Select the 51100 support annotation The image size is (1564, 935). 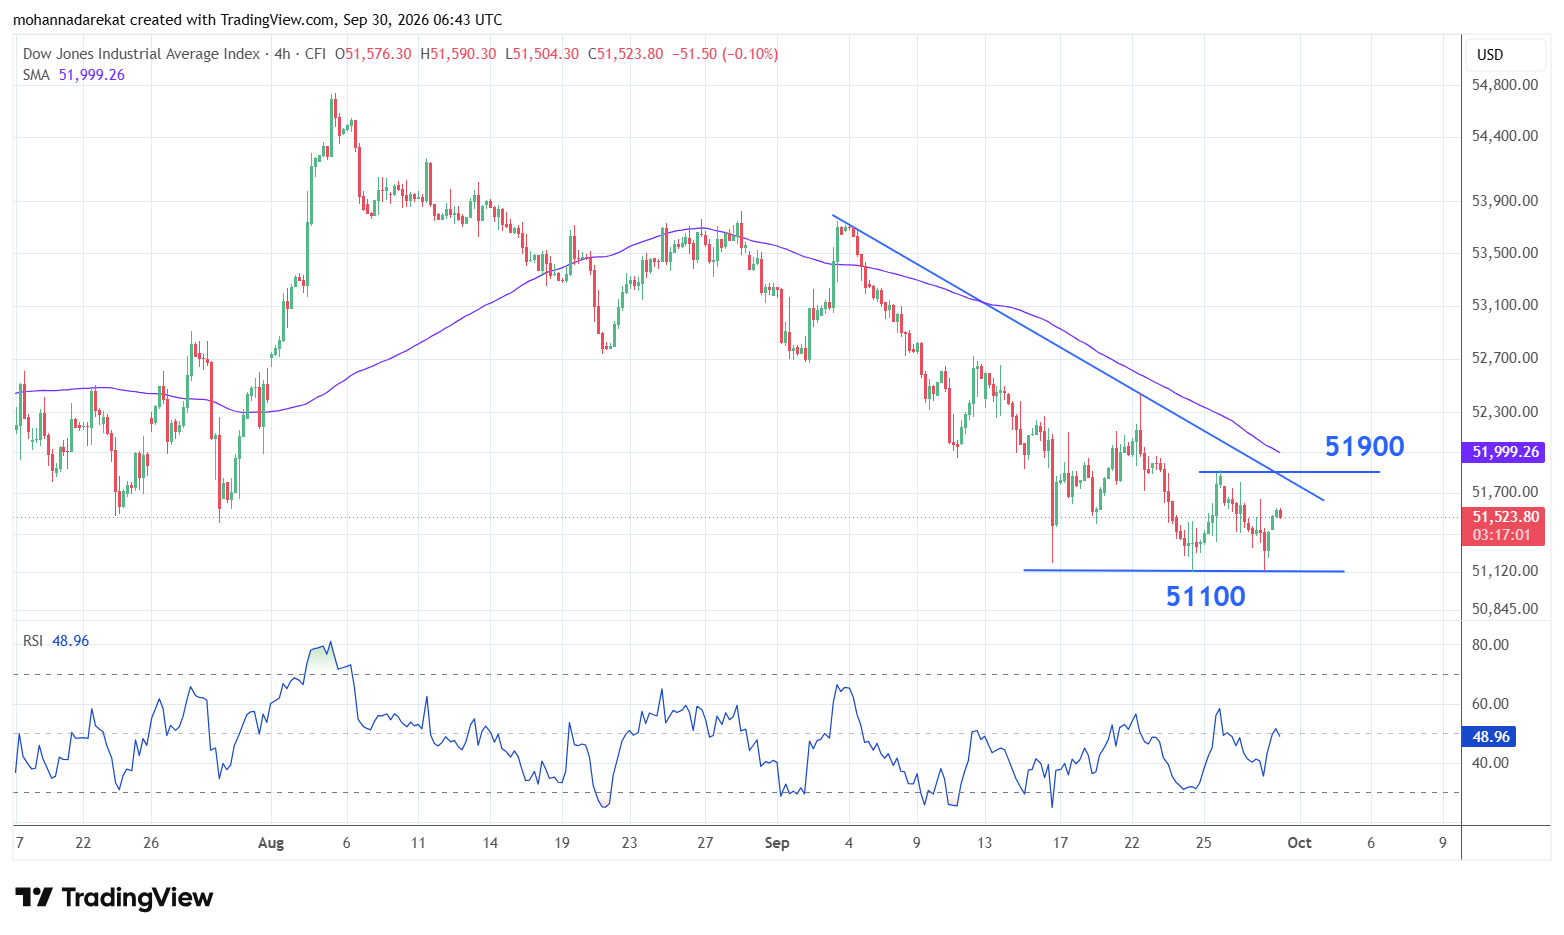[1206, 596]
